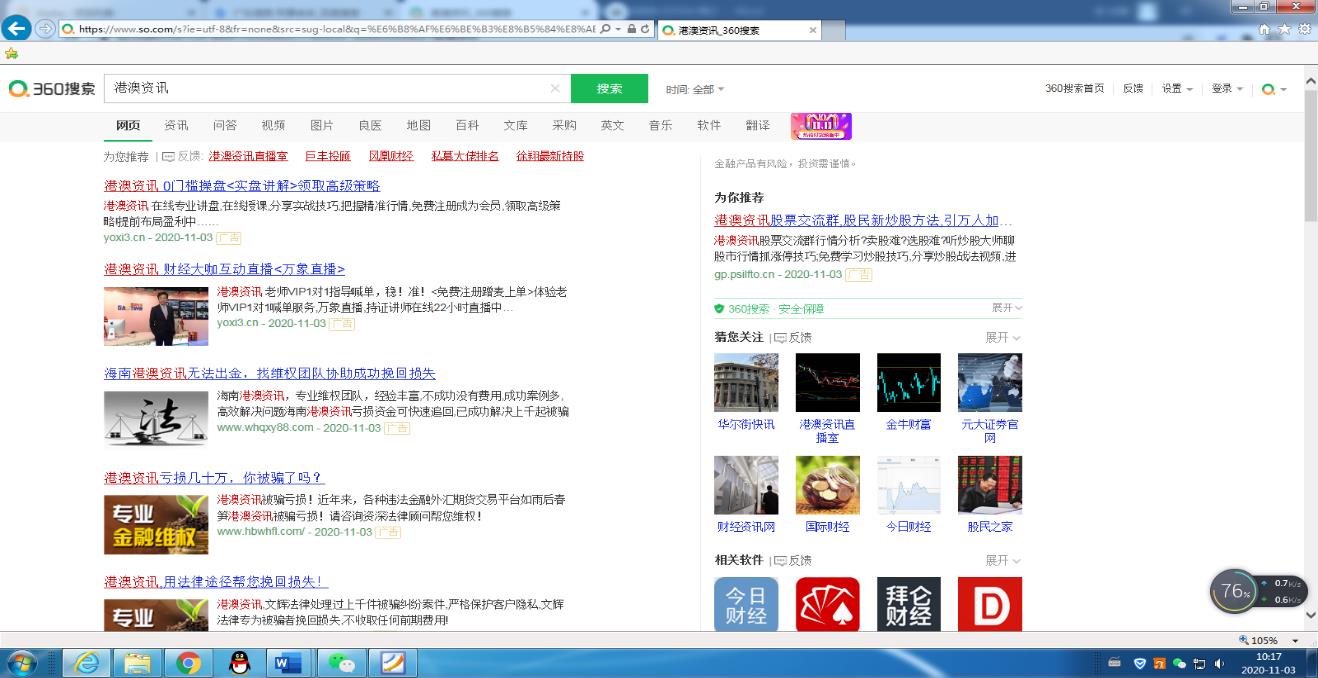Open the 海南港澳资讯无法出金 result title
This screenshot has width=1318, height=678.
point(270,373)
